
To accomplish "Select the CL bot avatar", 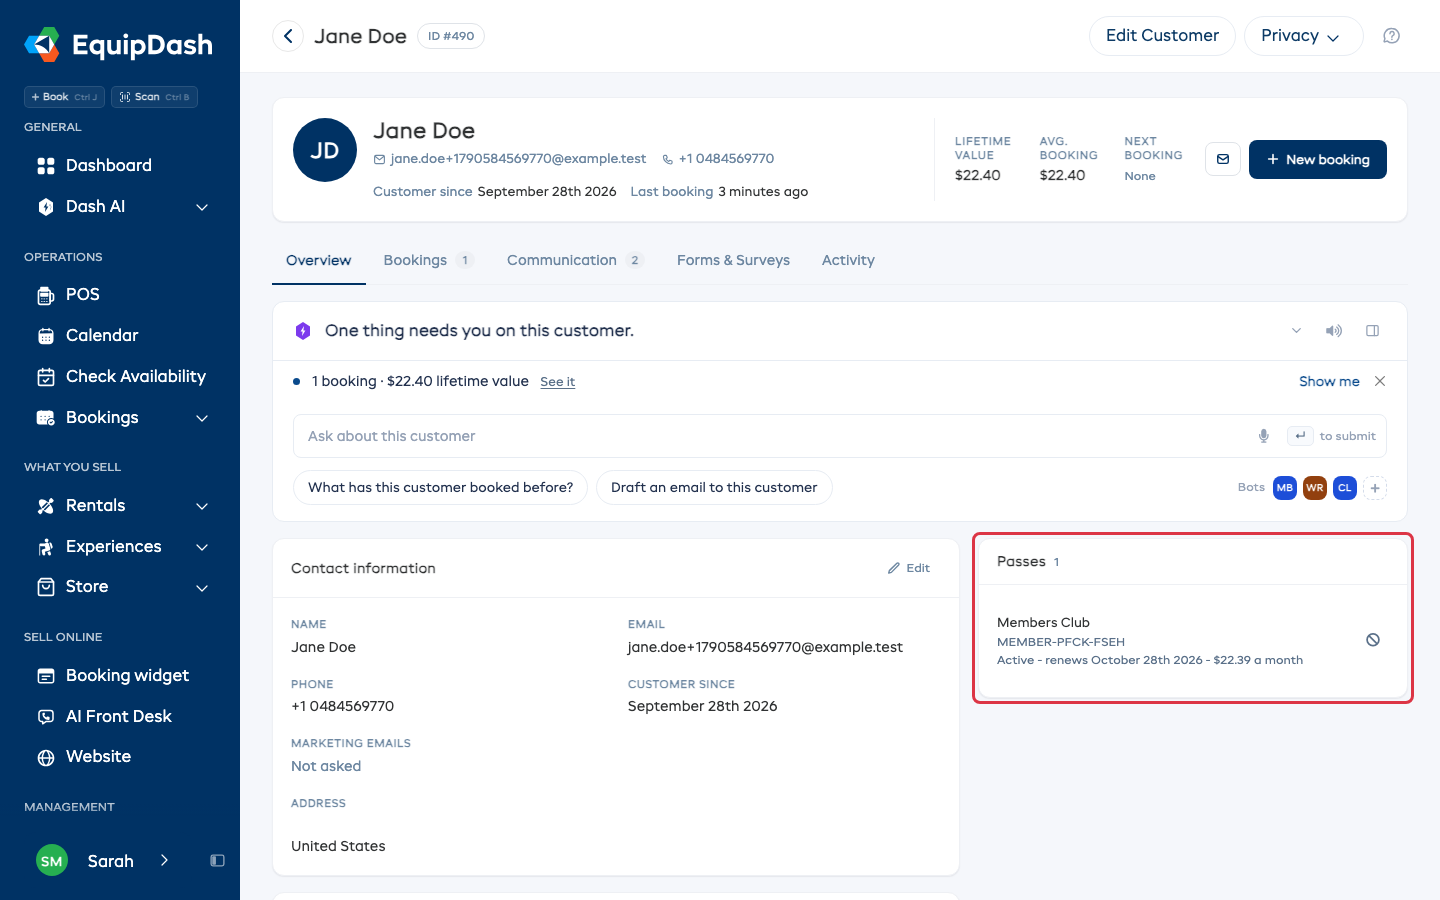I will 1345,488.
